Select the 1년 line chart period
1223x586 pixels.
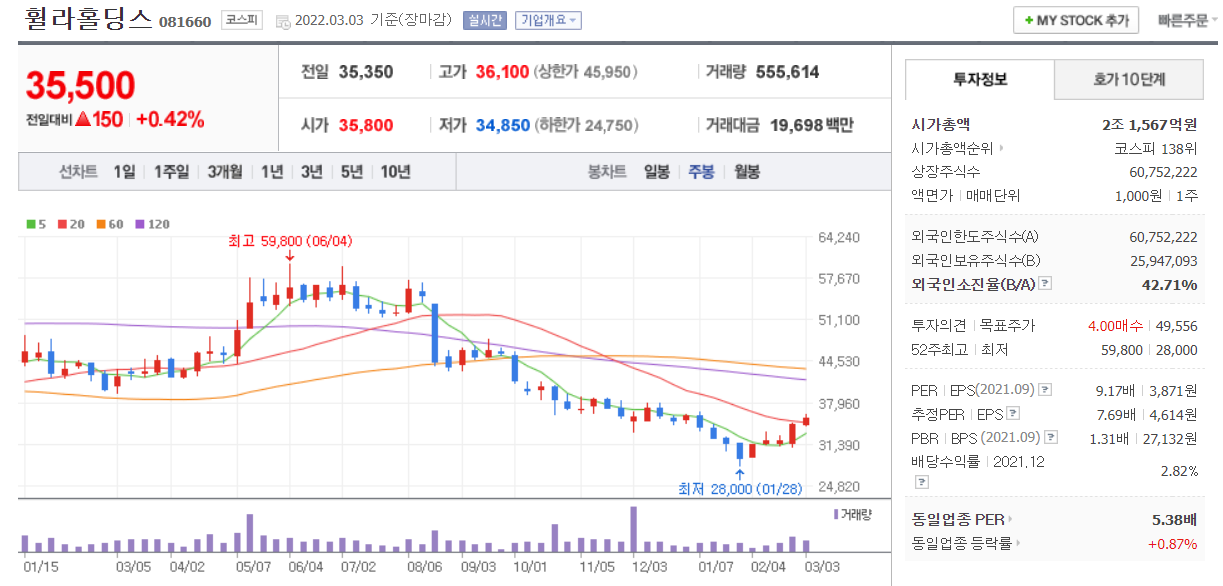272,171
